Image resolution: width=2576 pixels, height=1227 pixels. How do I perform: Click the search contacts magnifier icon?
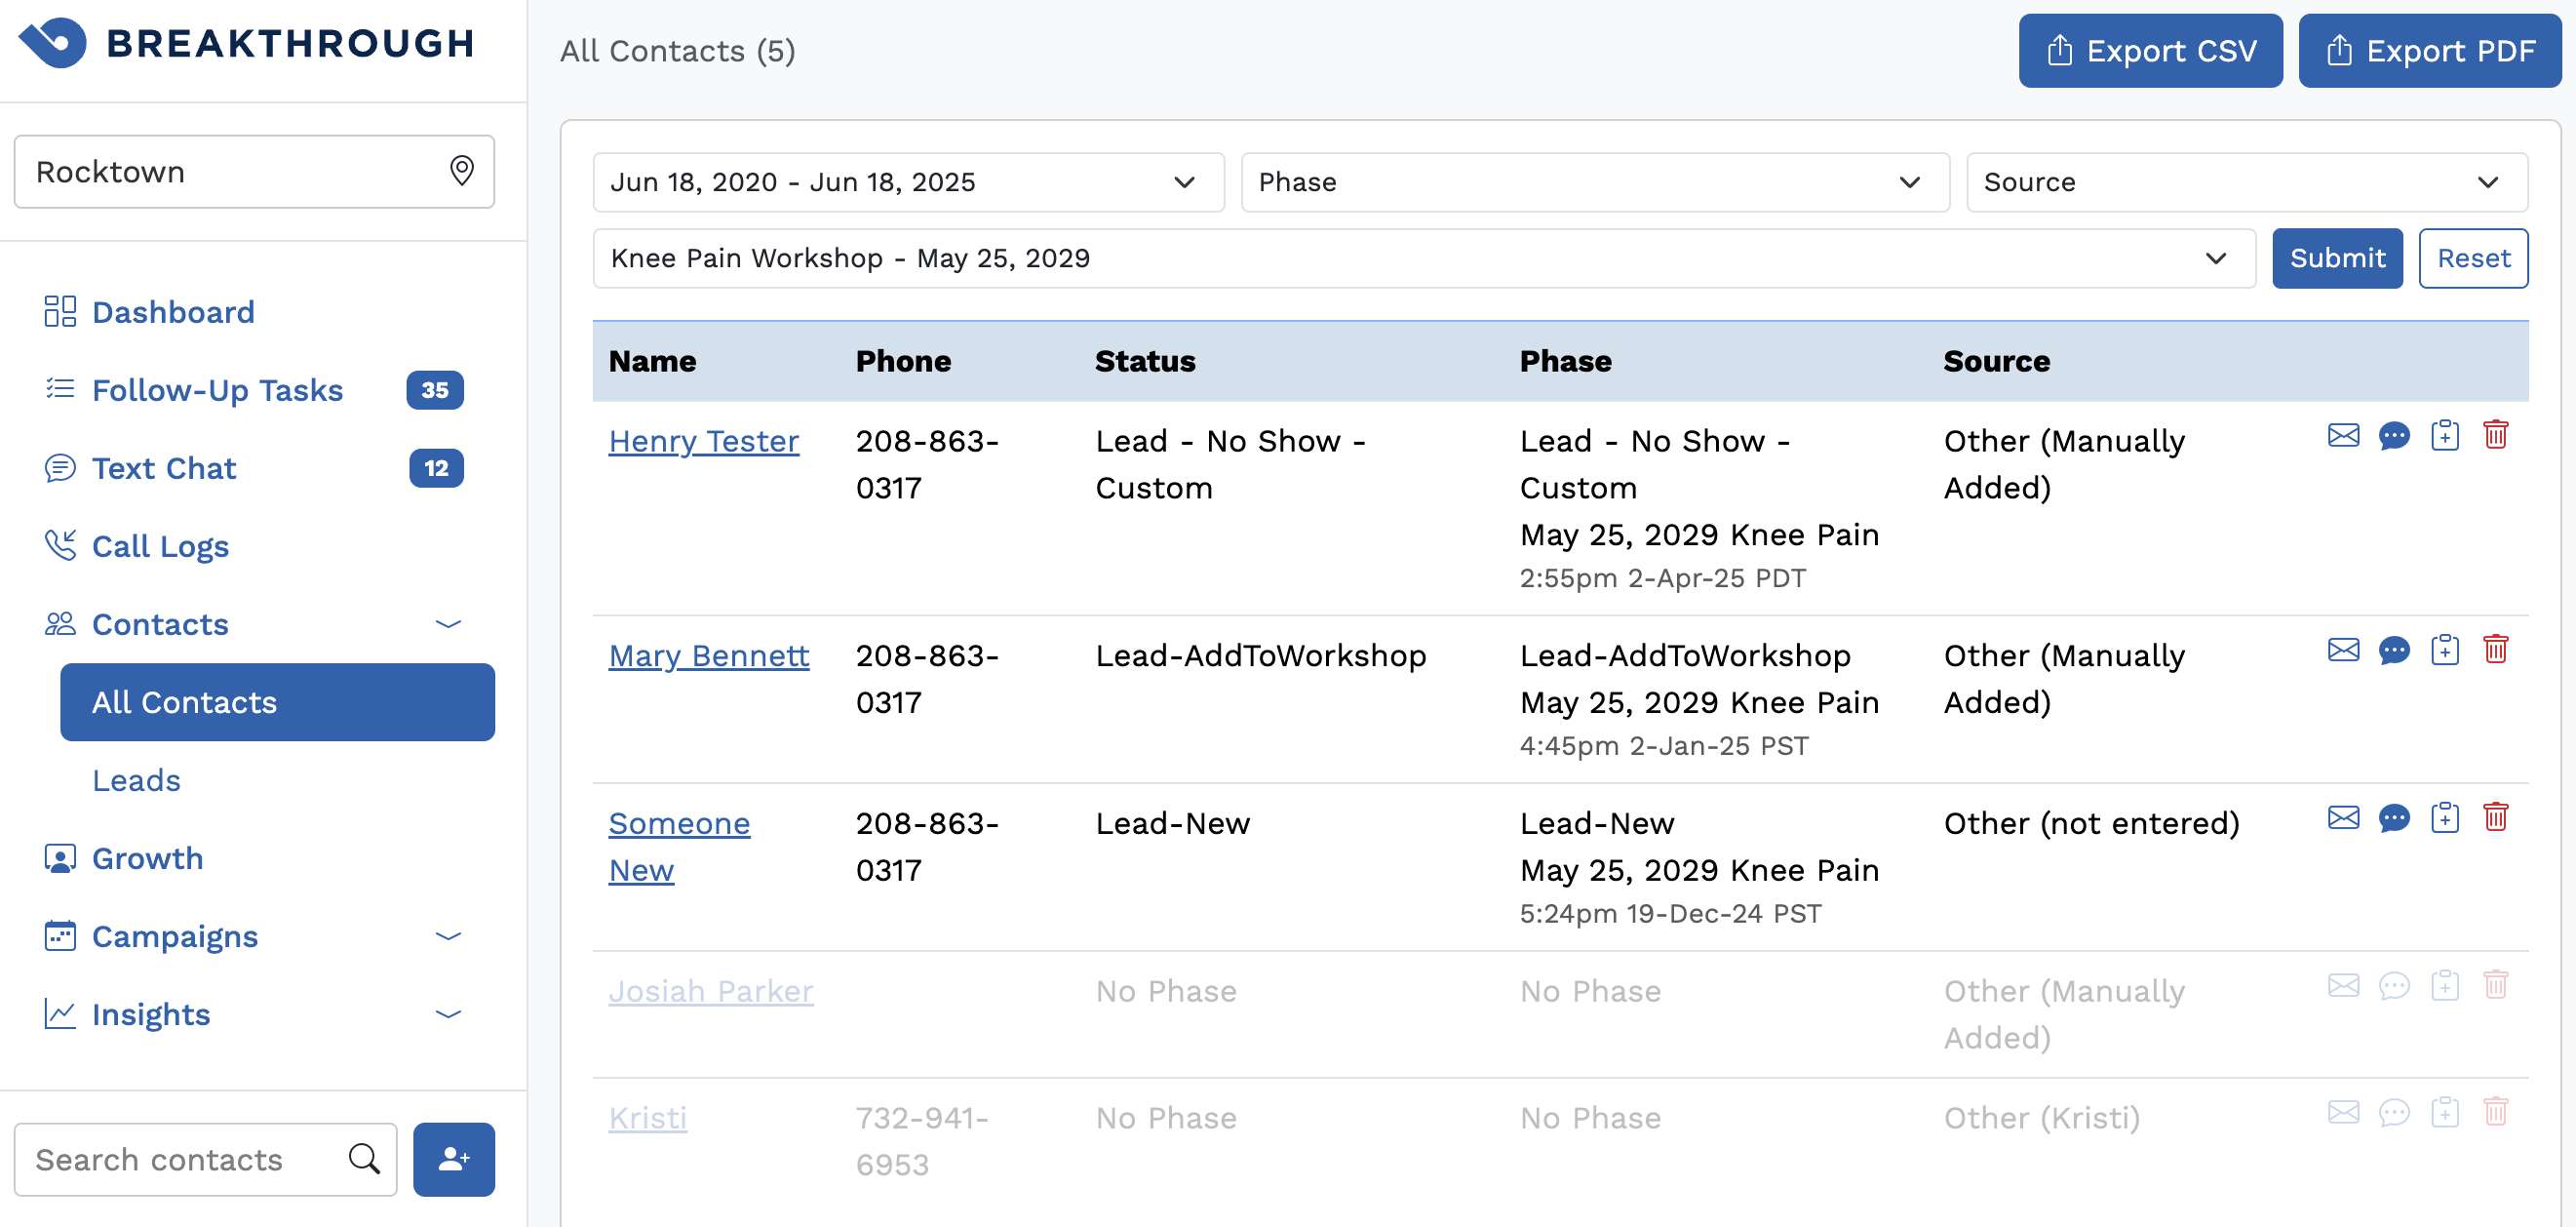364,1159
